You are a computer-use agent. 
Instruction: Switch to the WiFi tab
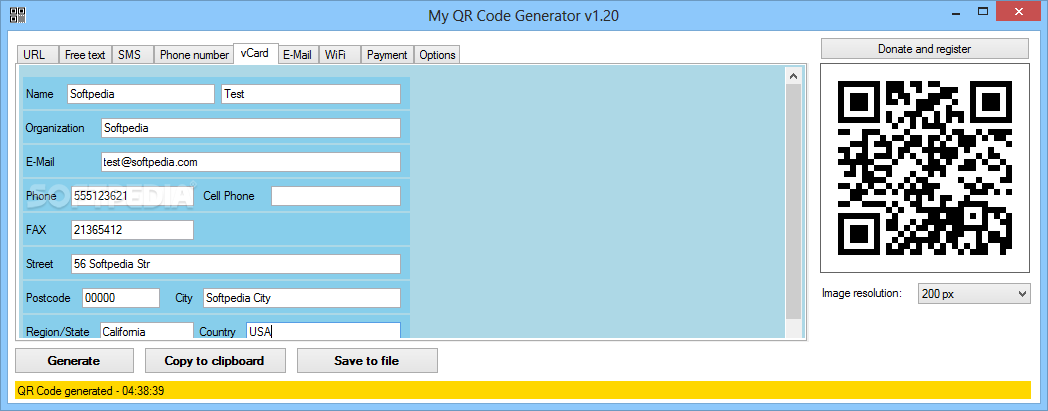click(340, 55)
